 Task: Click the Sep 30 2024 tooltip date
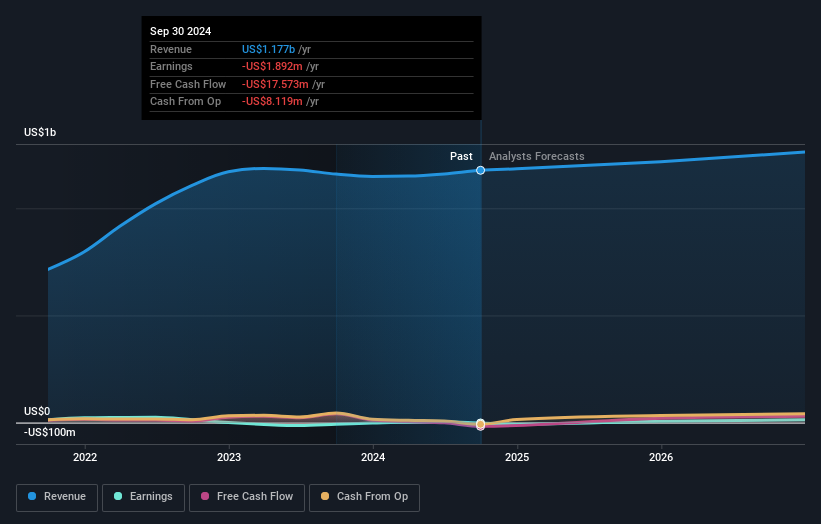click(x=181, y=31)
